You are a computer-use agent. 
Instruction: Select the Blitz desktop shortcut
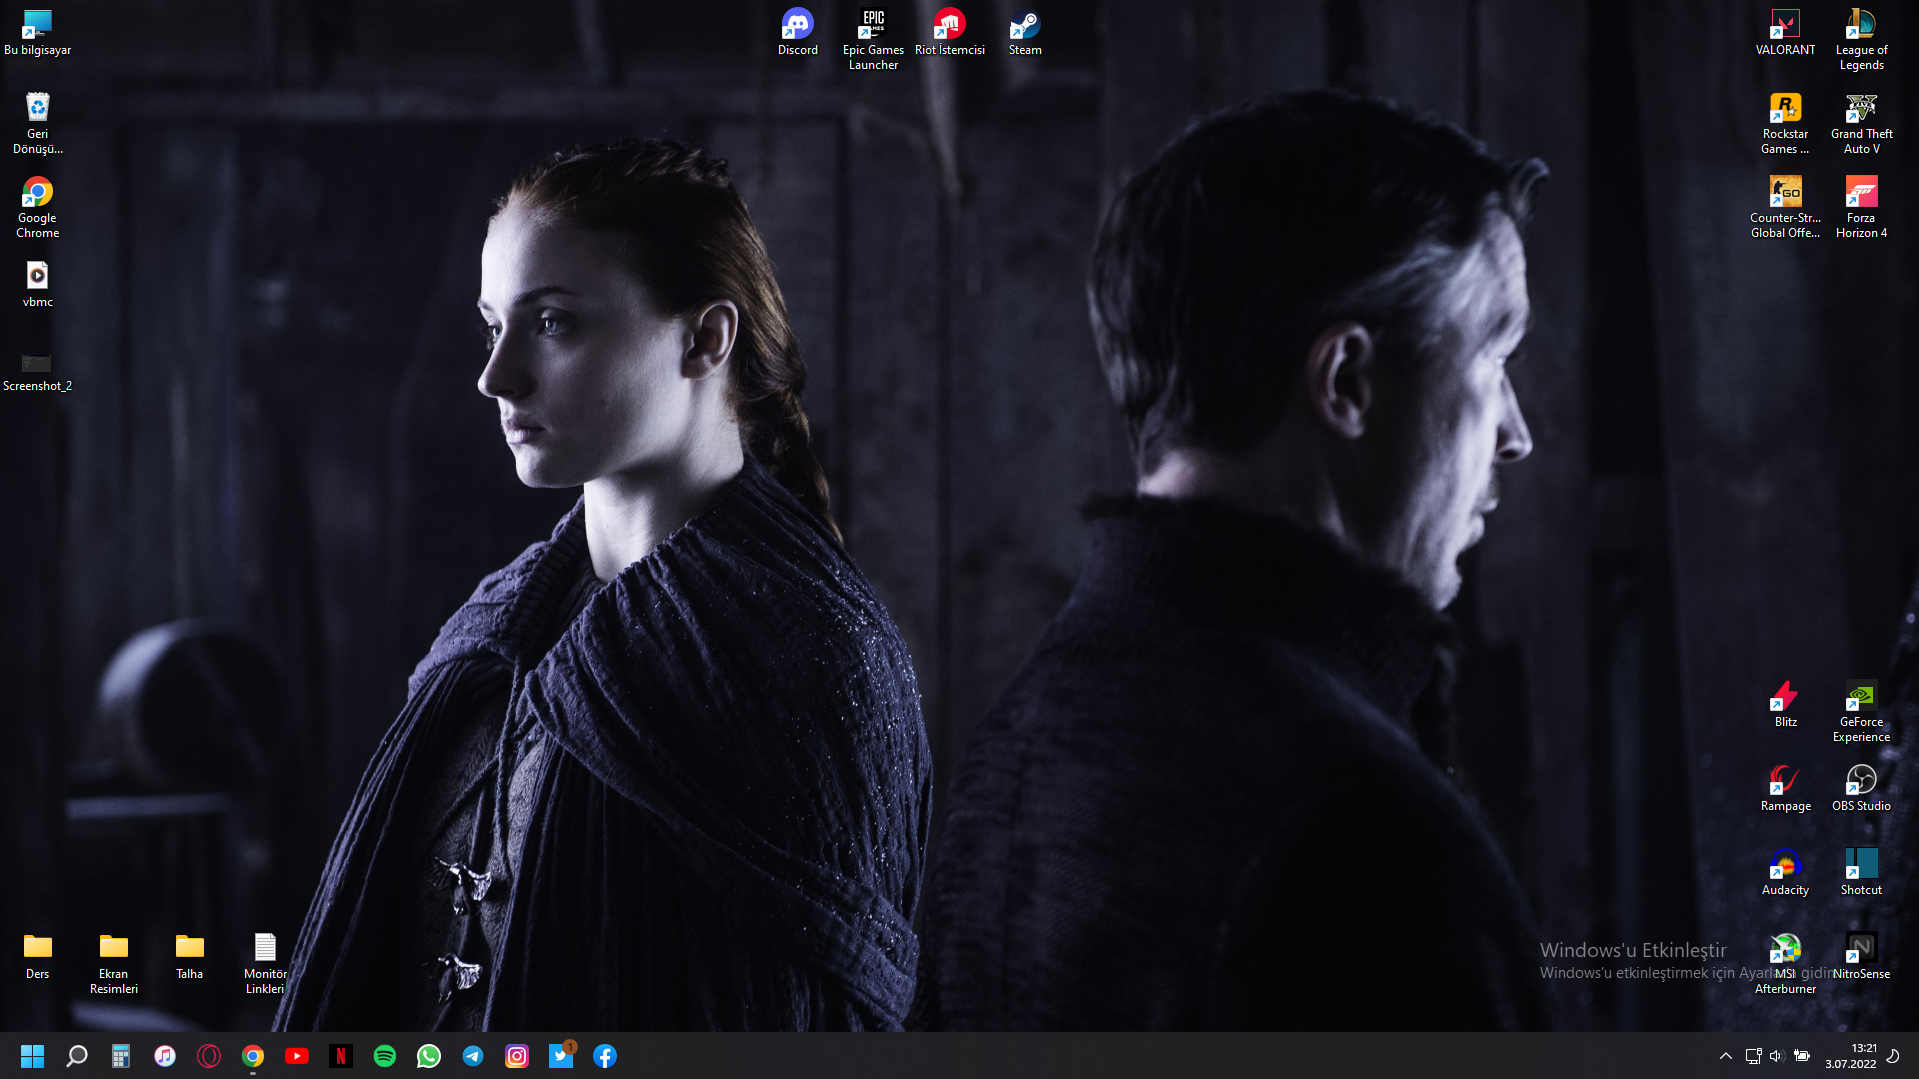[x=1786, y=704]
